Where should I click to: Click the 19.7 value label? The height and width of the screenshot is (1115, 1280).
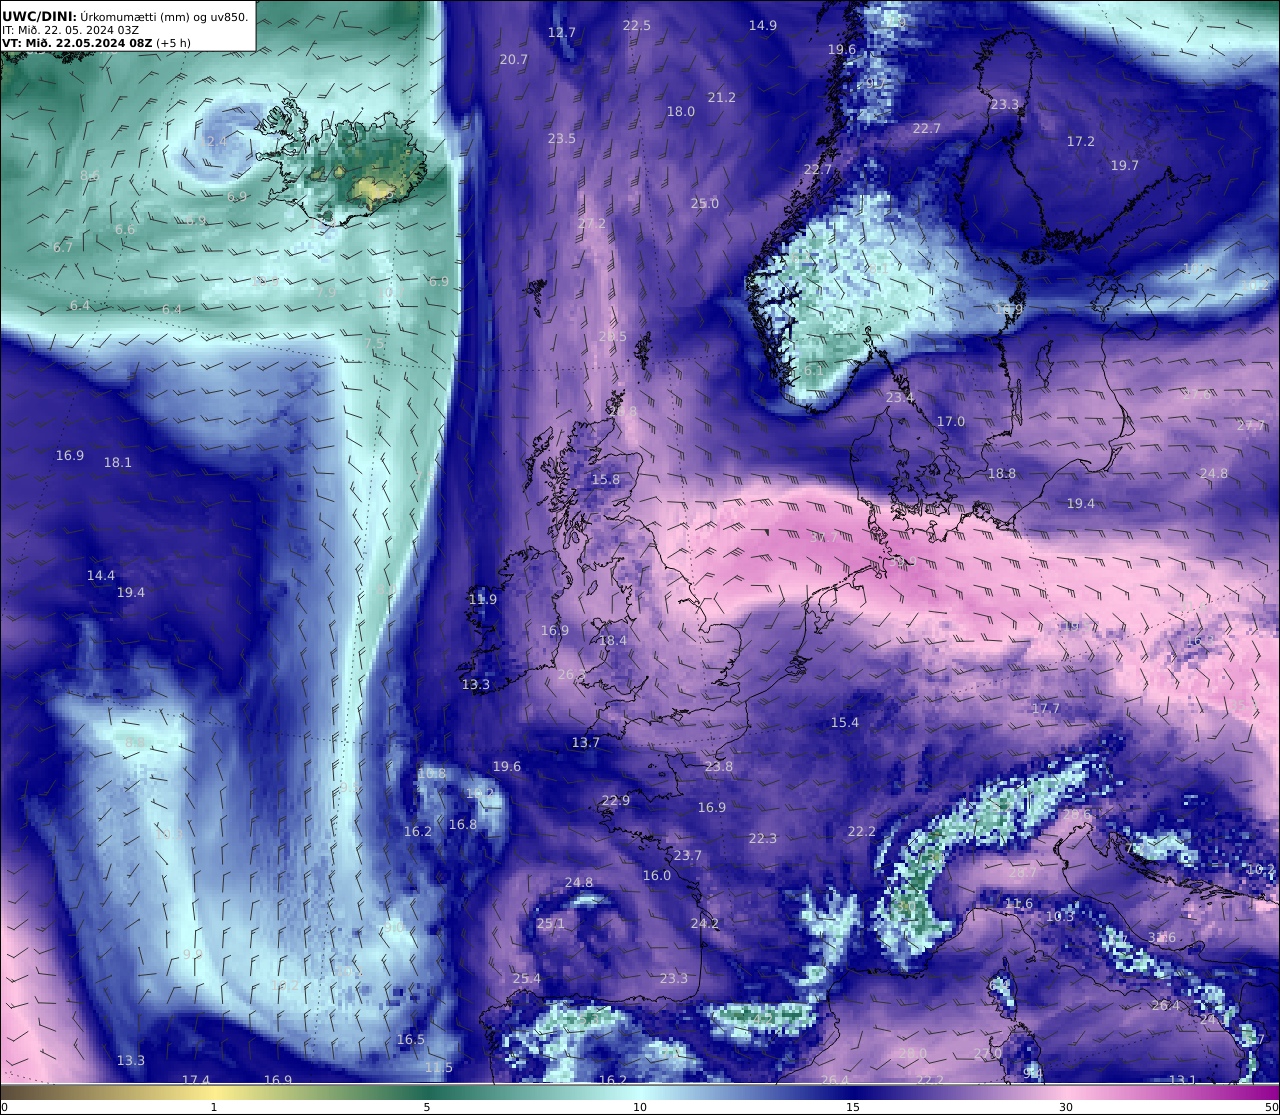click(x=1125, y=166)
